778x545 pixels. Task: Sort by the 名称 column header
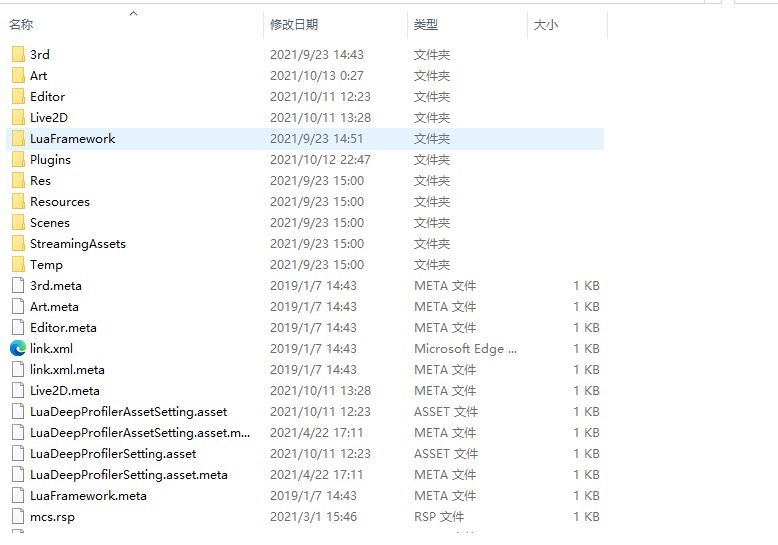click(21, 24)
